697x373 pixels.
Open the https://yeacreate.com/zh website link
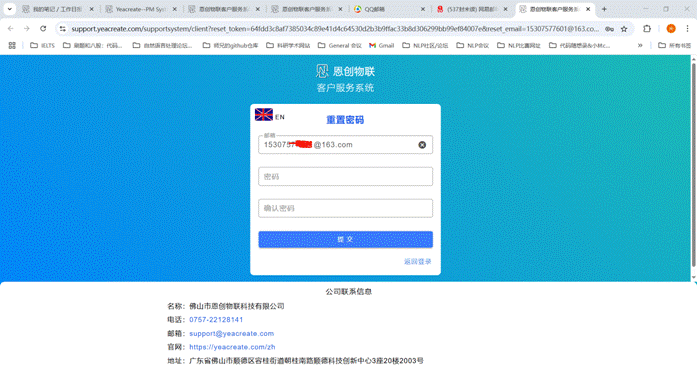tap(232, 347)
